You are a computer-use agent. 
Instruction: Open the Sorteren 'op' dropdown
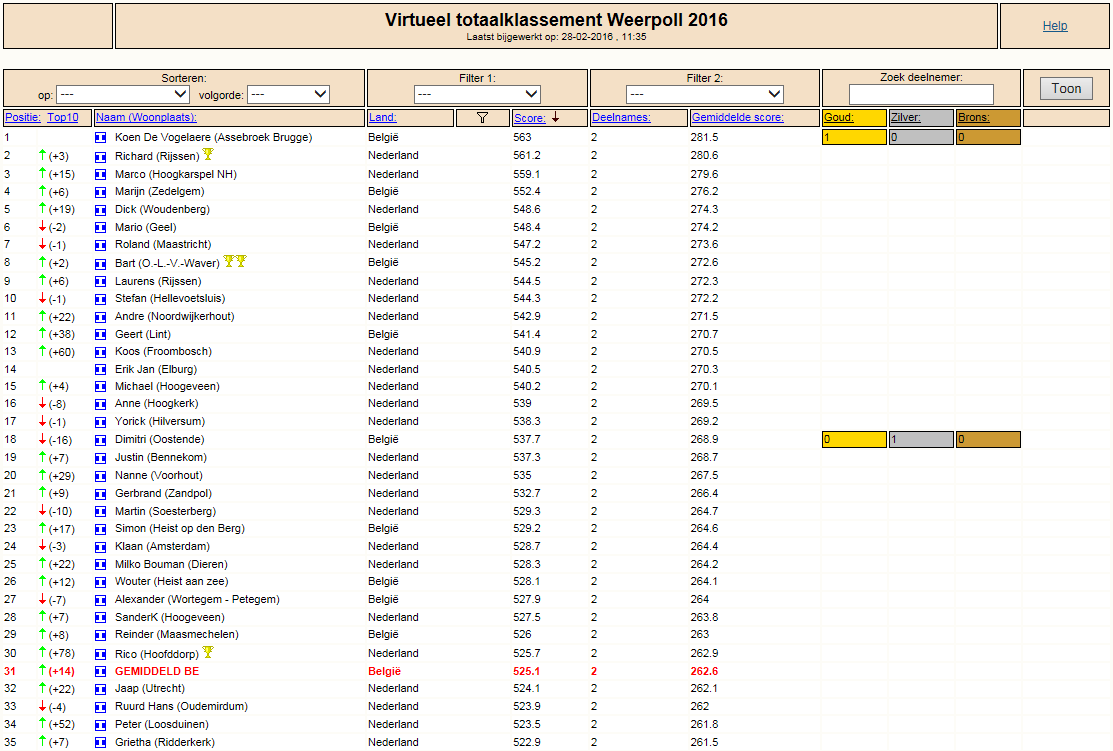tap(123, 94)
